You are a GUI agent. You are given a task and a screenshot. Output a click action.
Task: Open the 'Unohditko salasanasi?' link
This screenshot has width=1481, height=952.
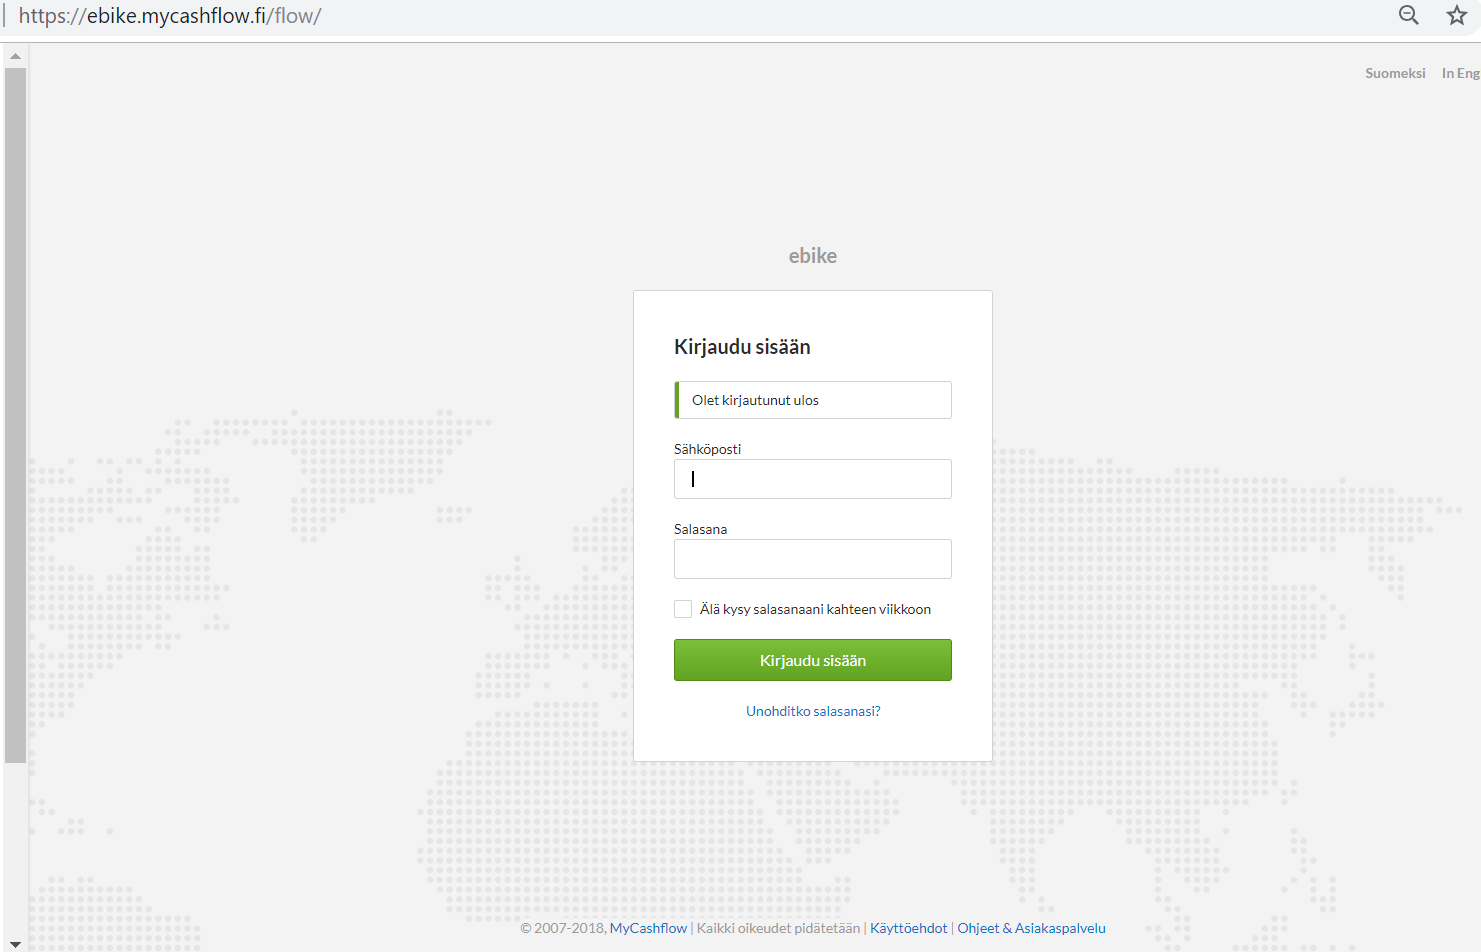click(813, 711)
